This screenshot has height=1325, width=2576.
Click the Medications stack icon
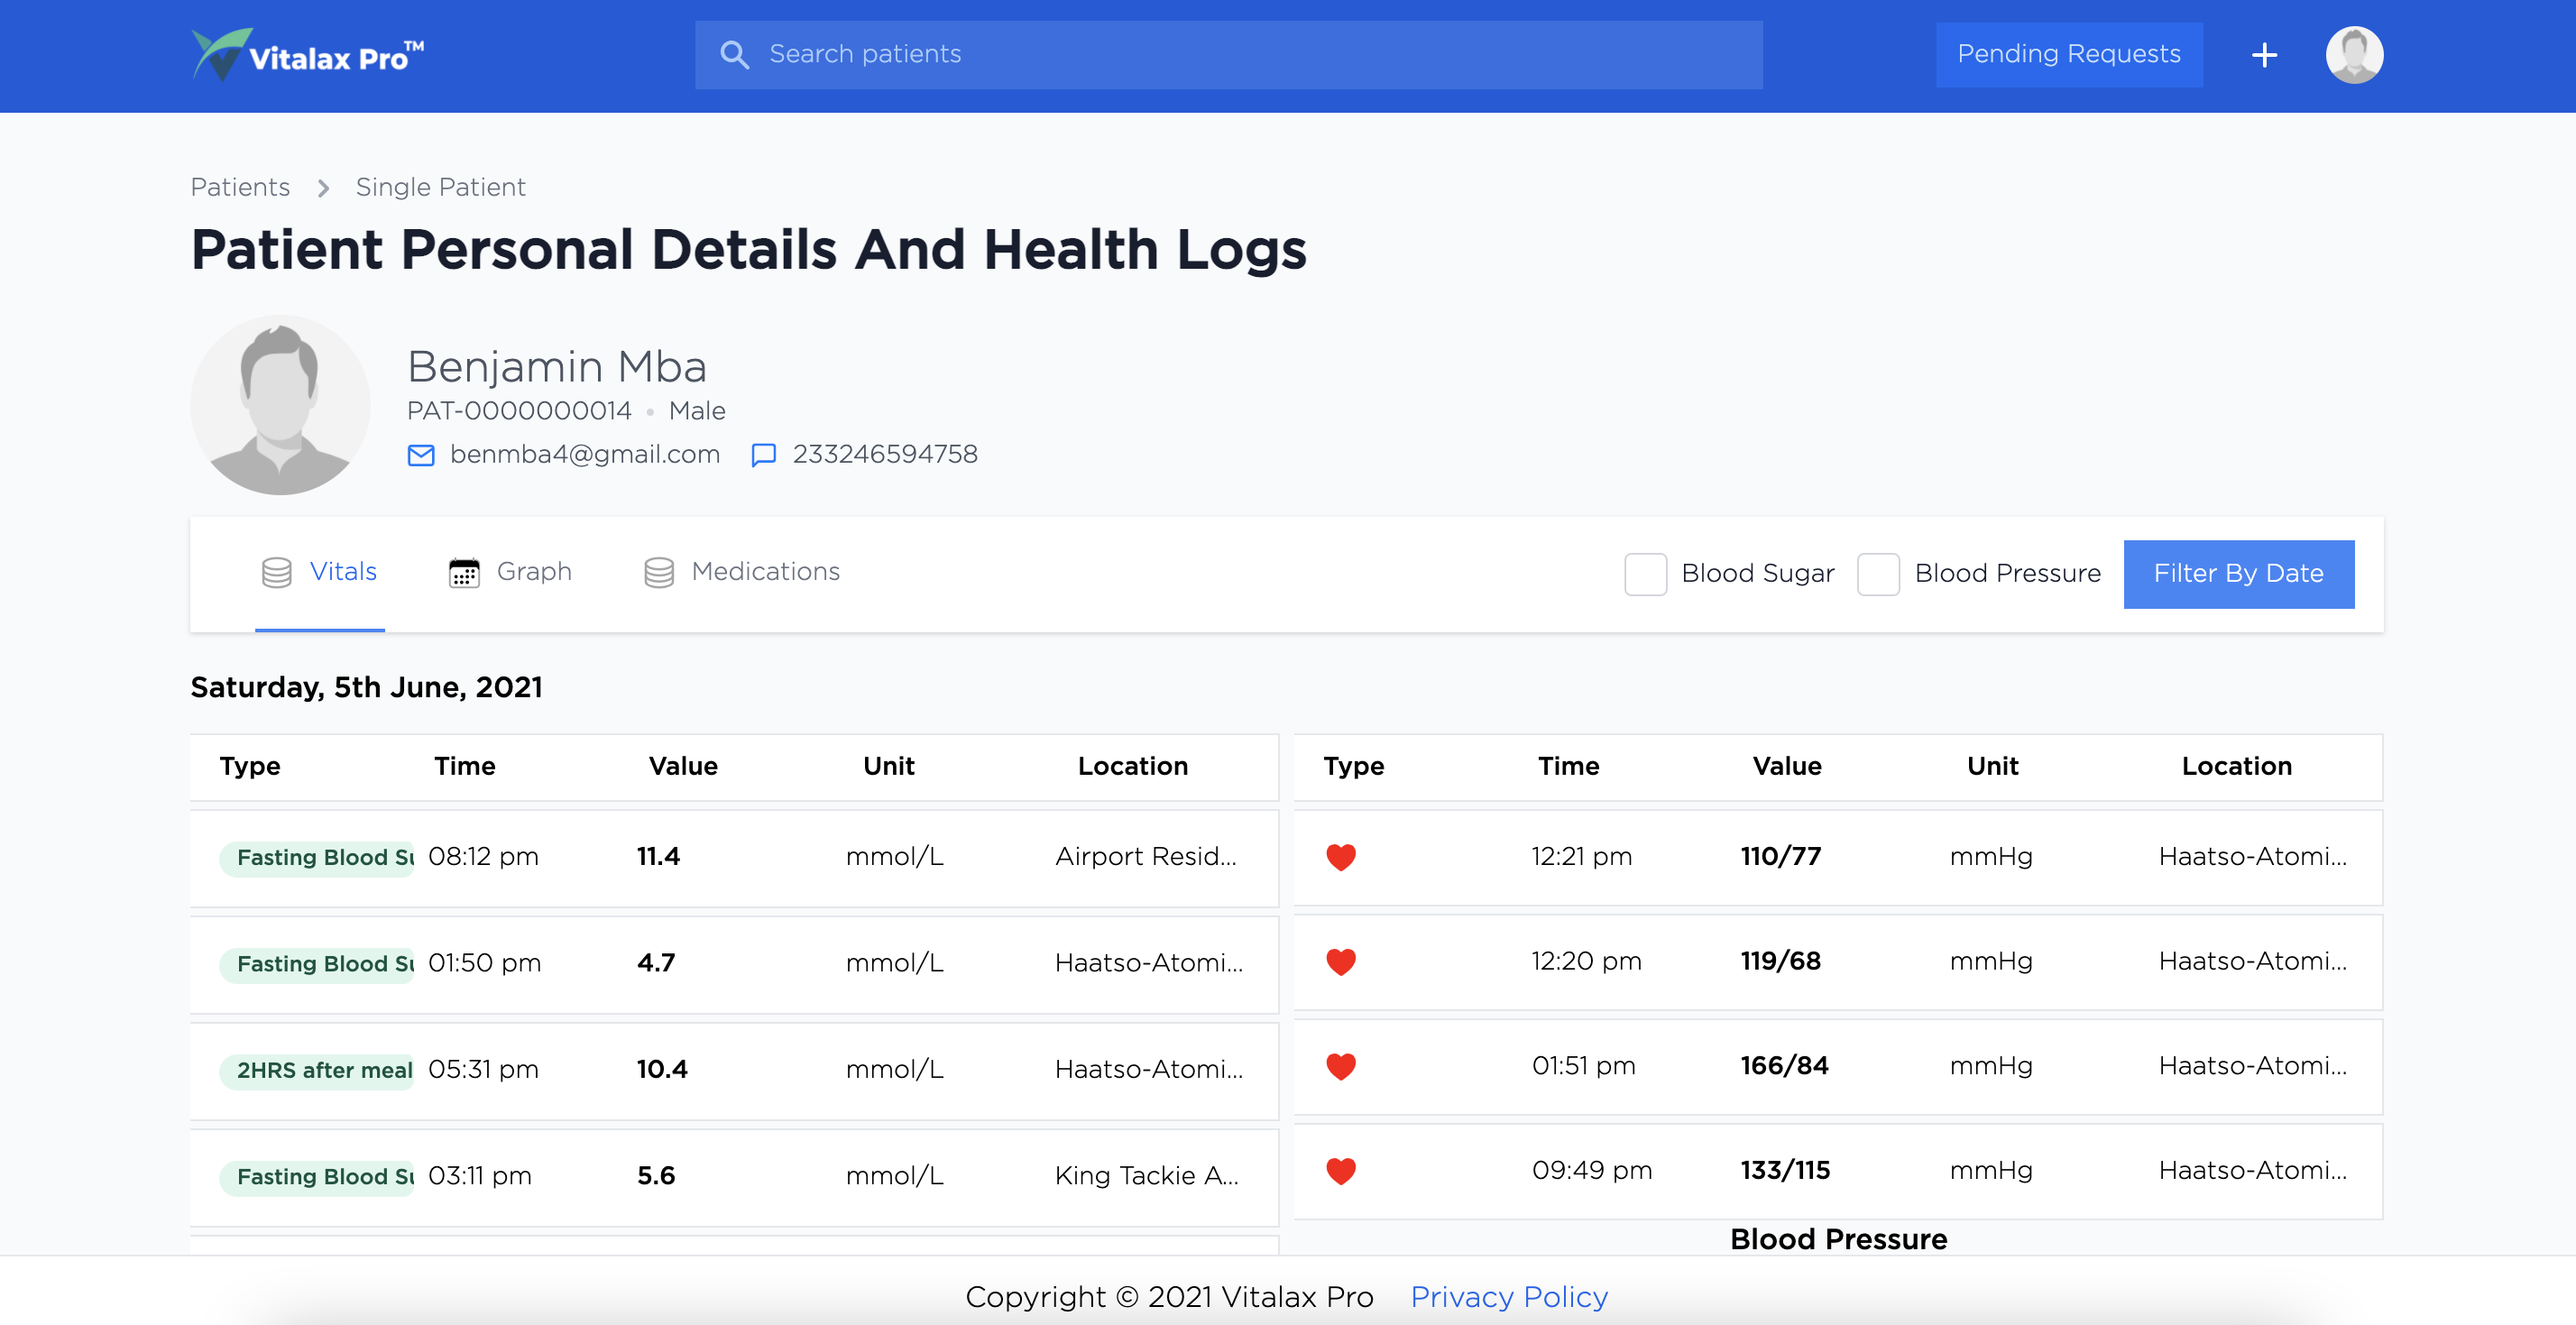point(658,573)
